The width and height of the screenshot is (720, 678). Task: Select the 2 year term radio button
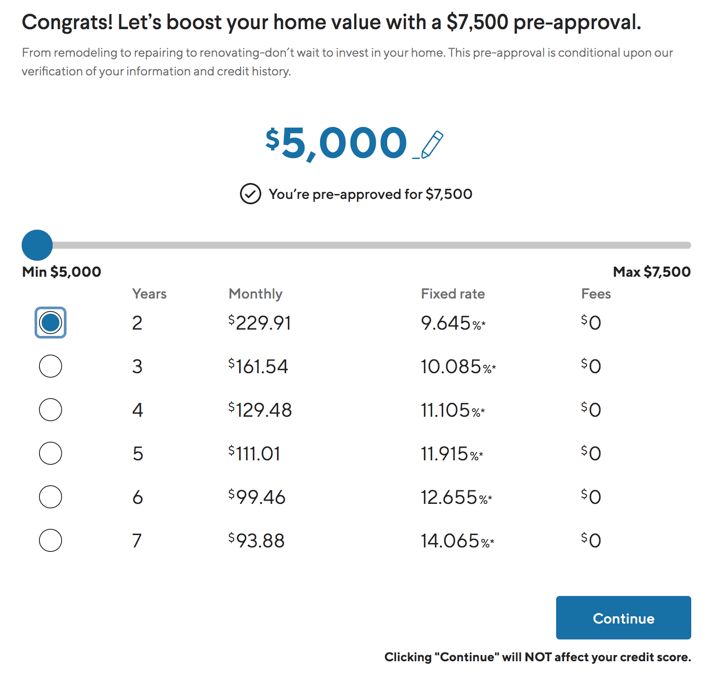[51, 323]
